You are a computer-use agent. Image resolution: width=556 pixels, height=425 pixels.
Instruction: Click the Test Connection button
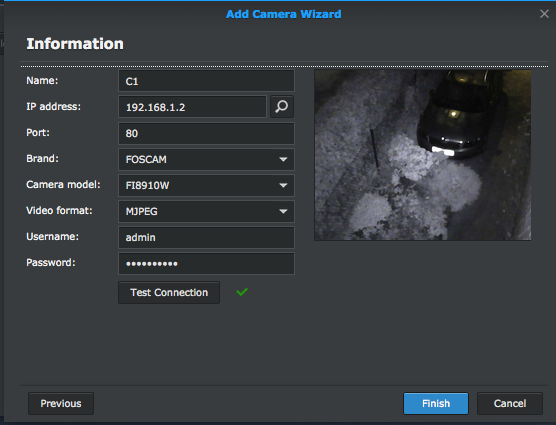169,292
